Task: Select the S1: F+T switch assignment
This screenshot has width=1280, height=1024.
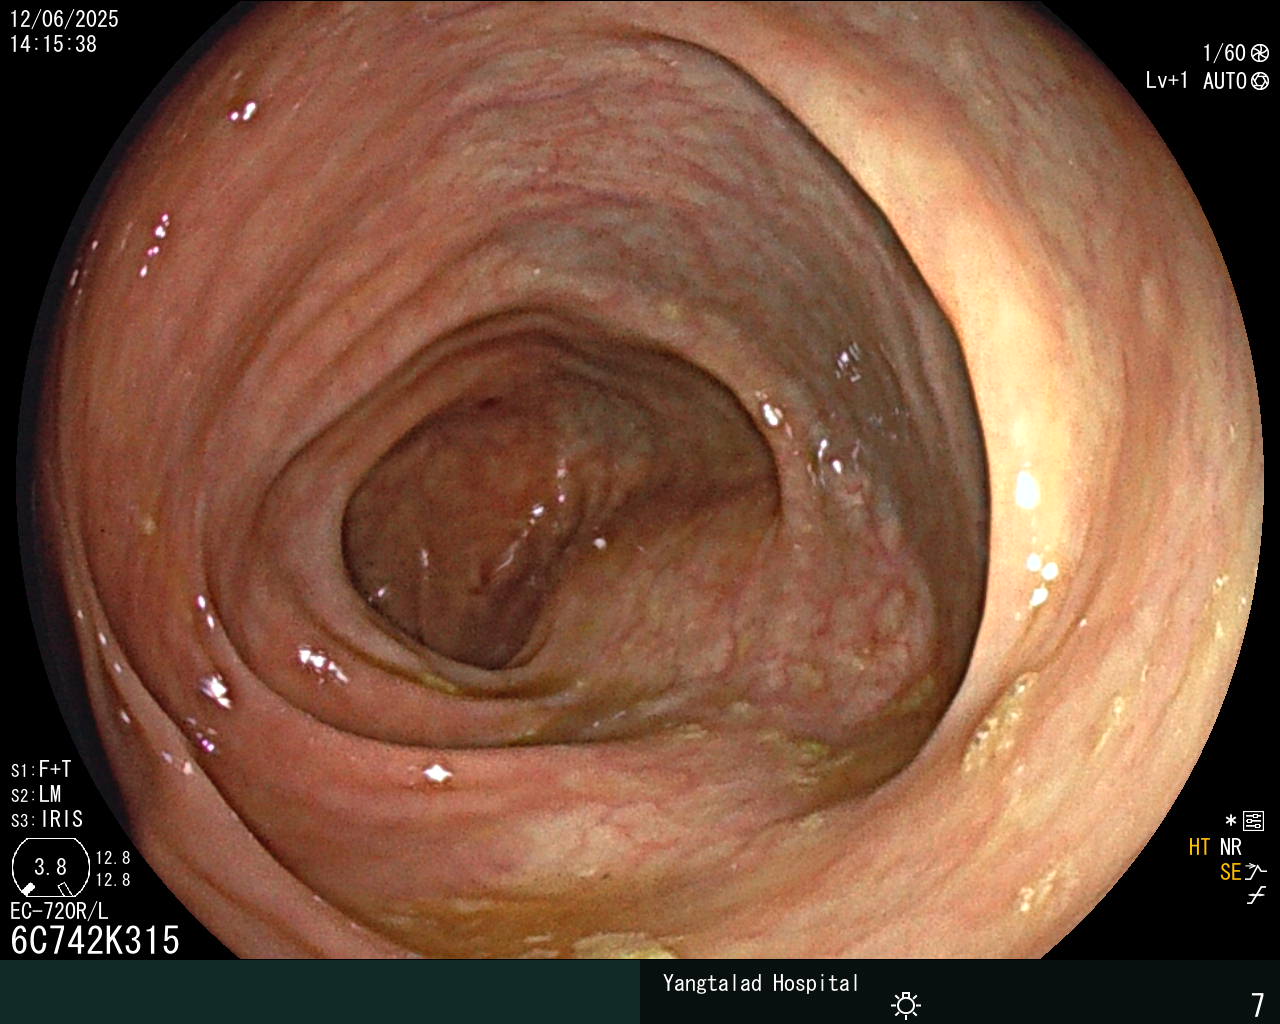Action: 41,769
